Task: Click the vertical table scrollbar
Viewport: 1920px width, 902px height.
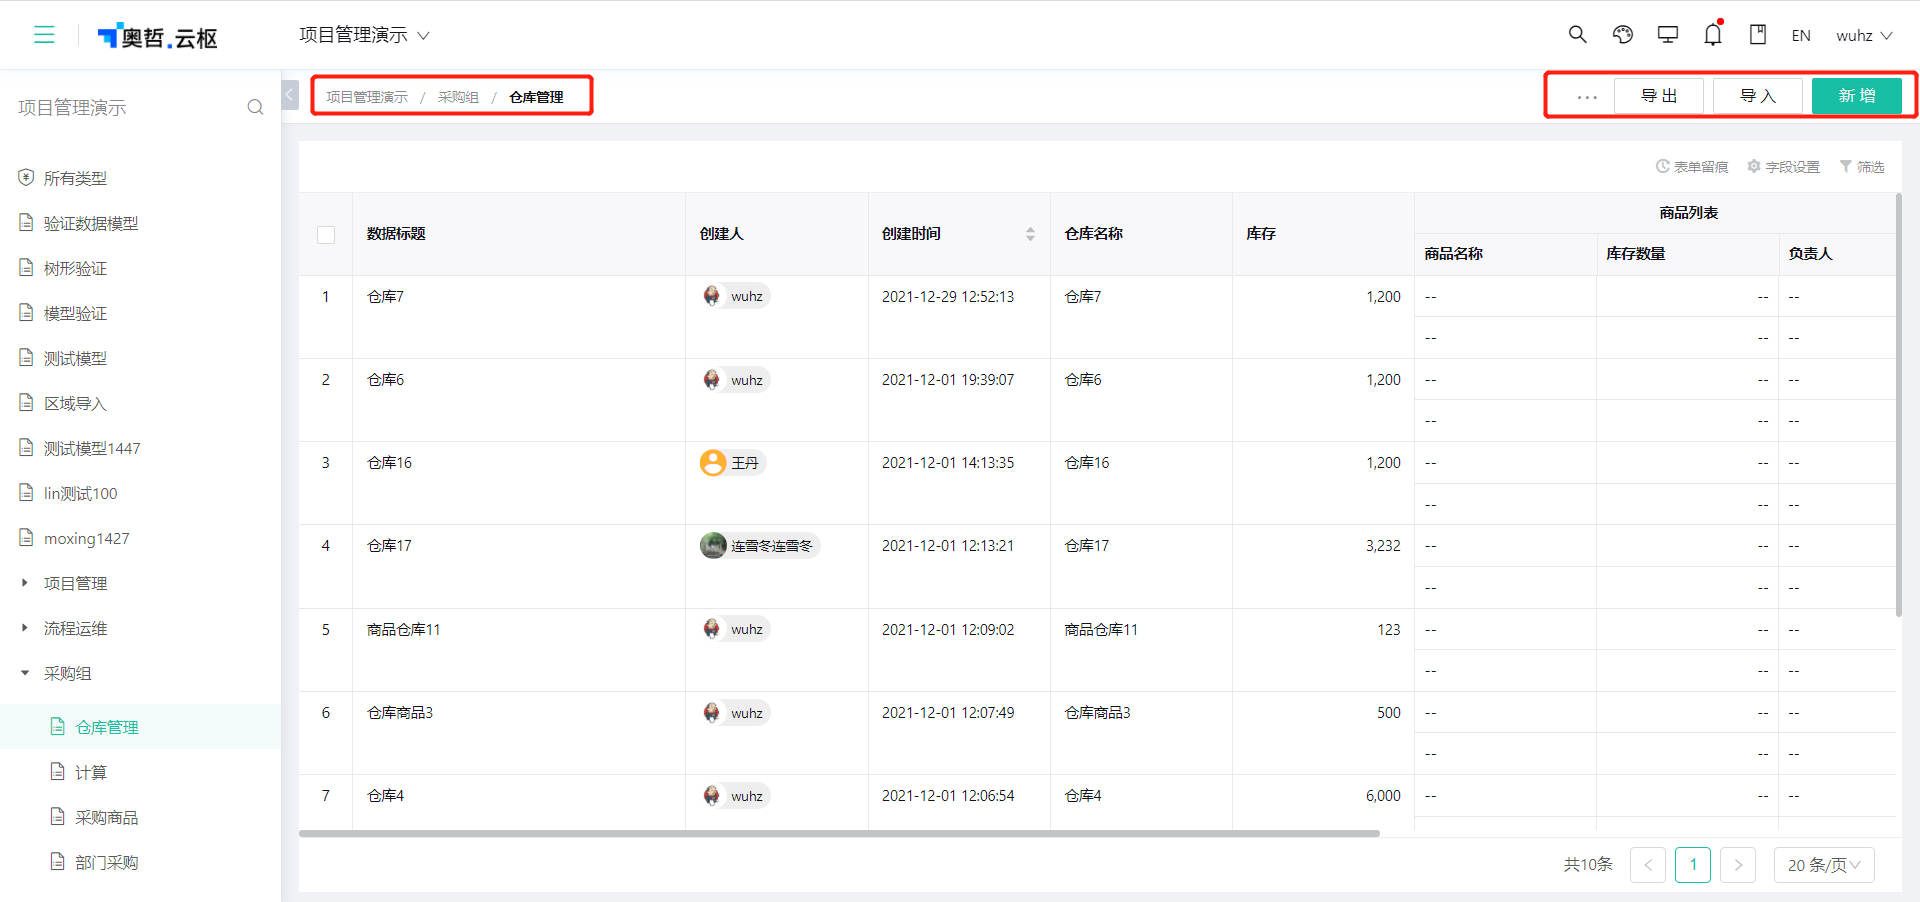Action: [x=1898, y=404]
